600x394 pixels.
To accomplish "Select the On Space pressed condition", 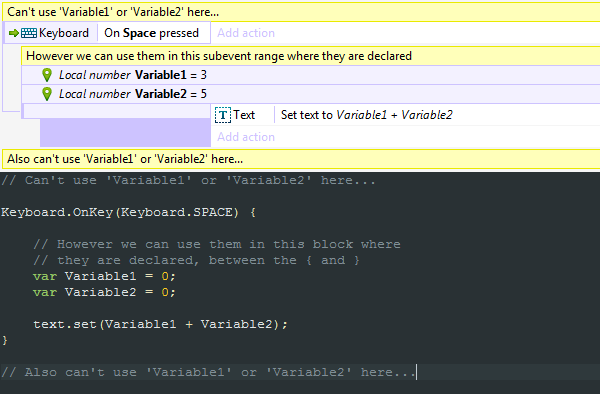I will (x=152, y=33).
